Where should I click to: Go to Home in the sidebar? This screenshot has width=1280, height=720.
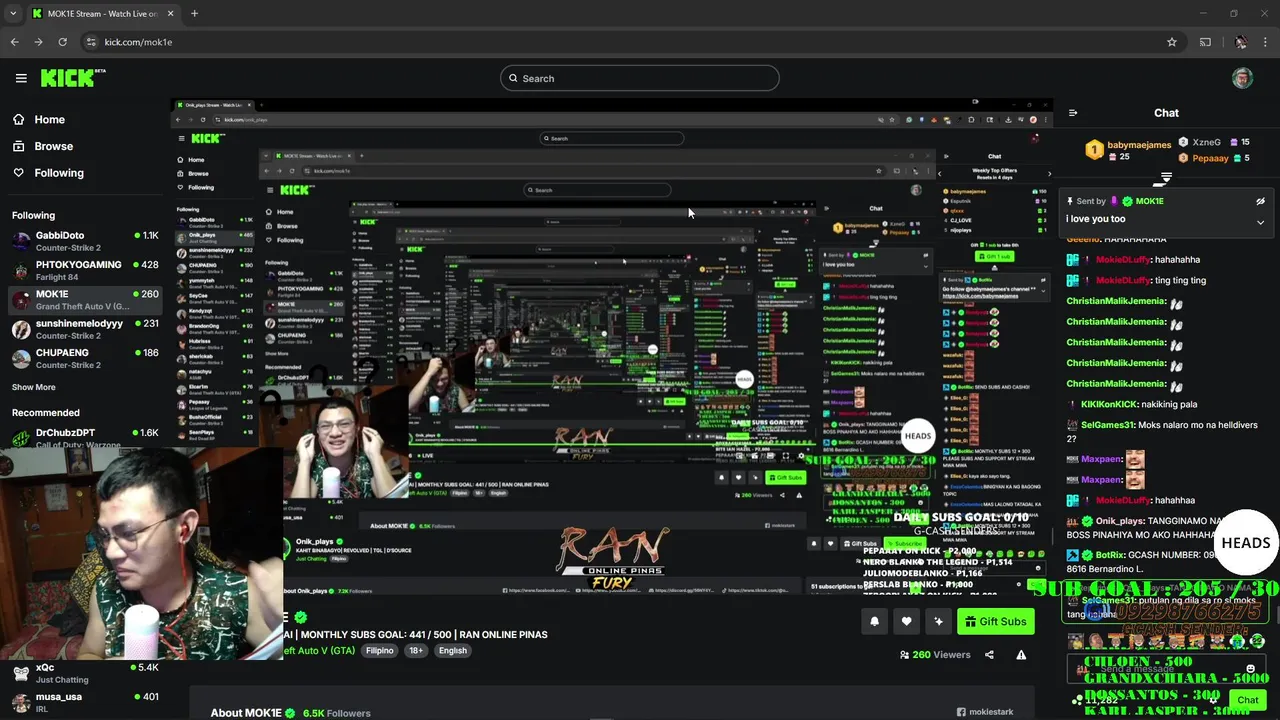click(x=38, y=119)
